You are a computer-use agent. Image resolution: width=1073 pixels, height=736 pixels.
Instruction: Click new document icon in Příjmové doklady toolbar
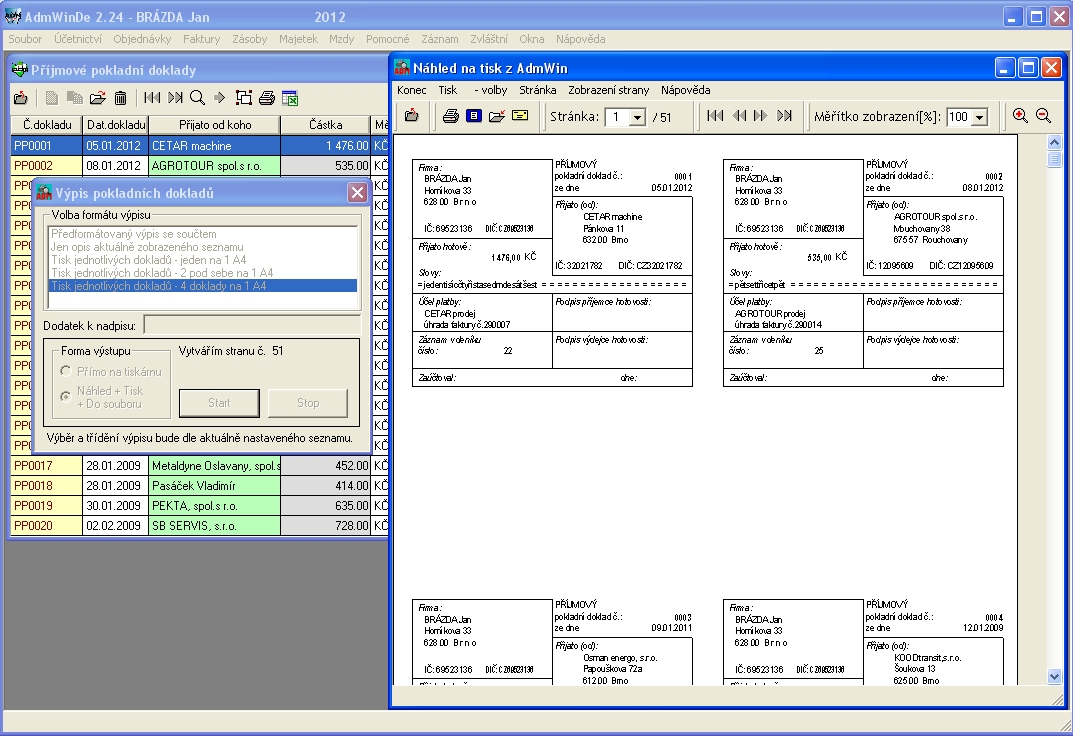[x=52, y=98]
